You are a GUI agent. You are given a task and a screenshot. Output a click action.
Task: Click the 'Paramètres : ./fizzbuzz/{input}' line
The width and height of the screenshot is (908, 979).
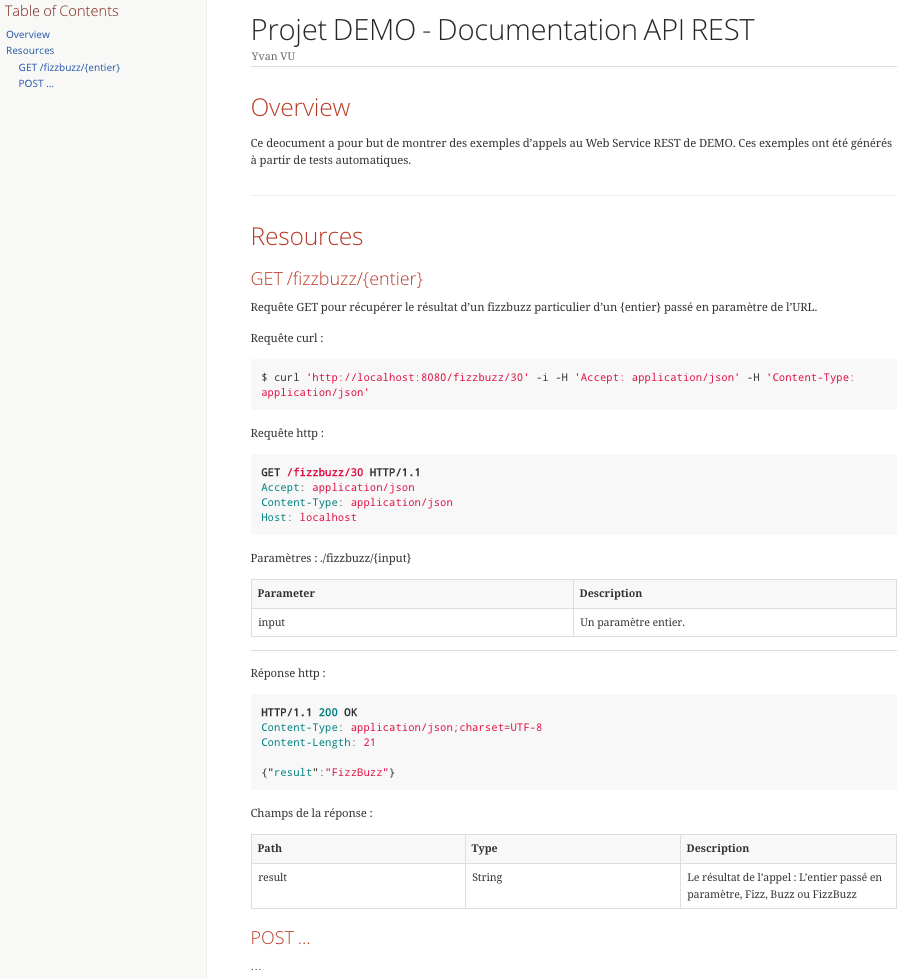(331, 558)
